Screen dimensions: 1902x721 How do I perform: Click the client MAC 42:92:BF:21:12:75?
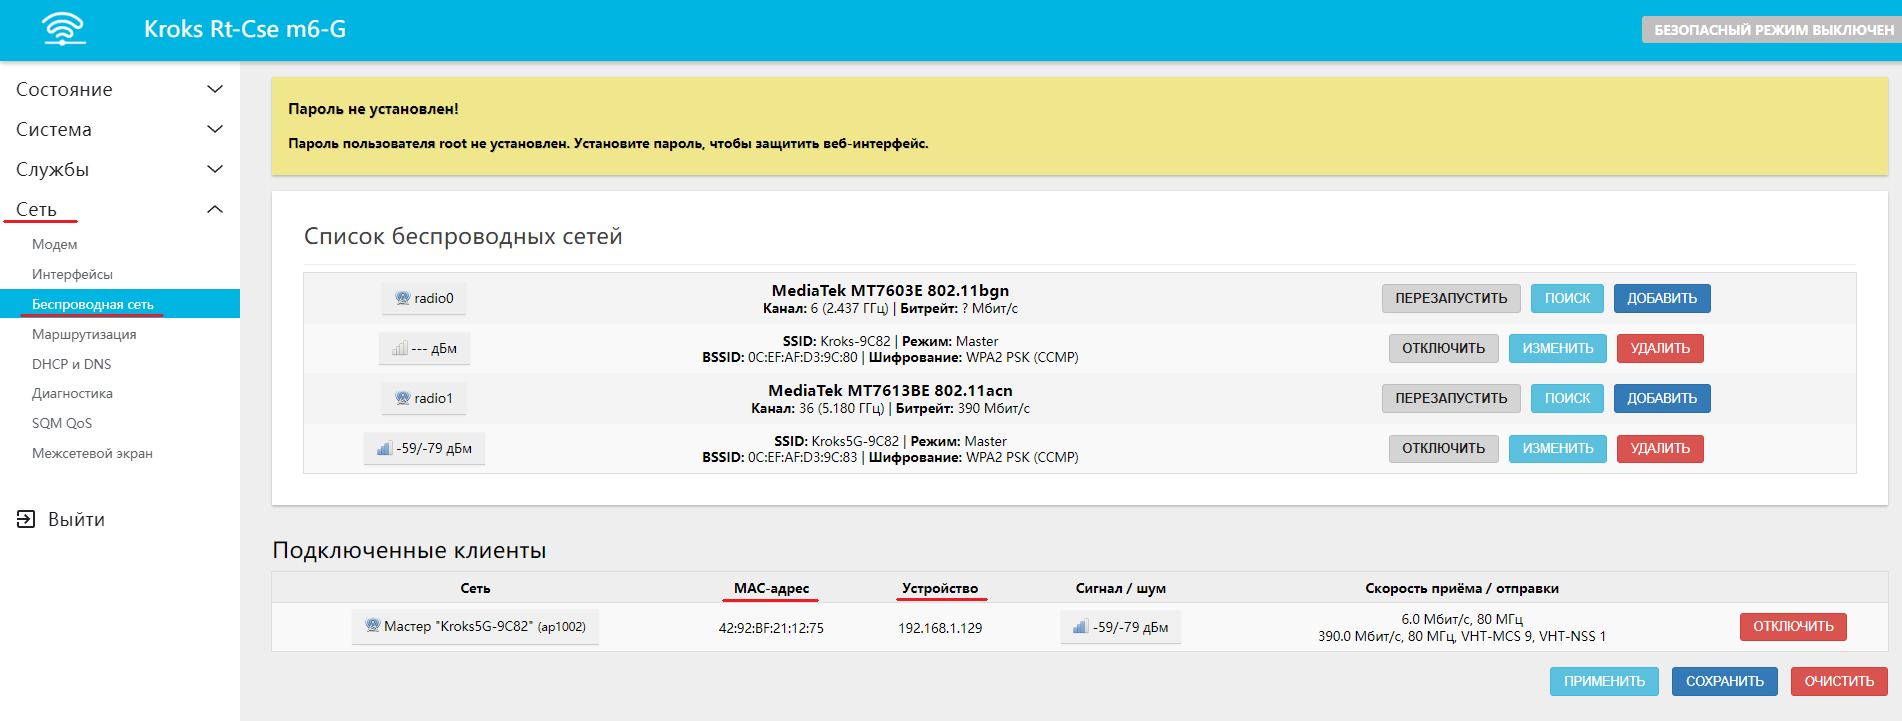tap(771, 628)
